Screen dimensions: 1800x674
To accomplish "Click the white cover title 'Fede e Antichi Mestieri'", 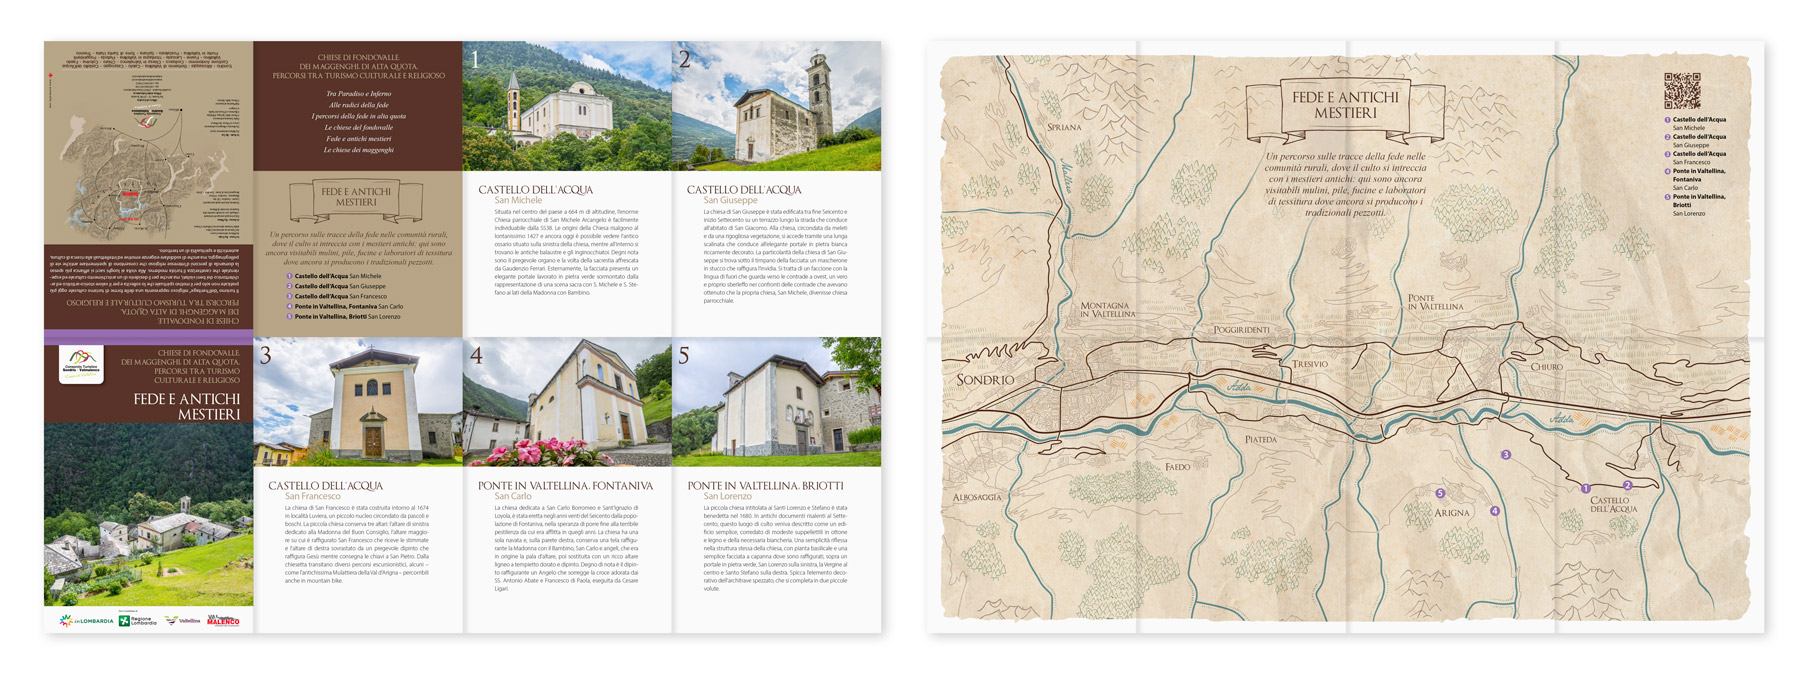I will (x=187, y=406).
